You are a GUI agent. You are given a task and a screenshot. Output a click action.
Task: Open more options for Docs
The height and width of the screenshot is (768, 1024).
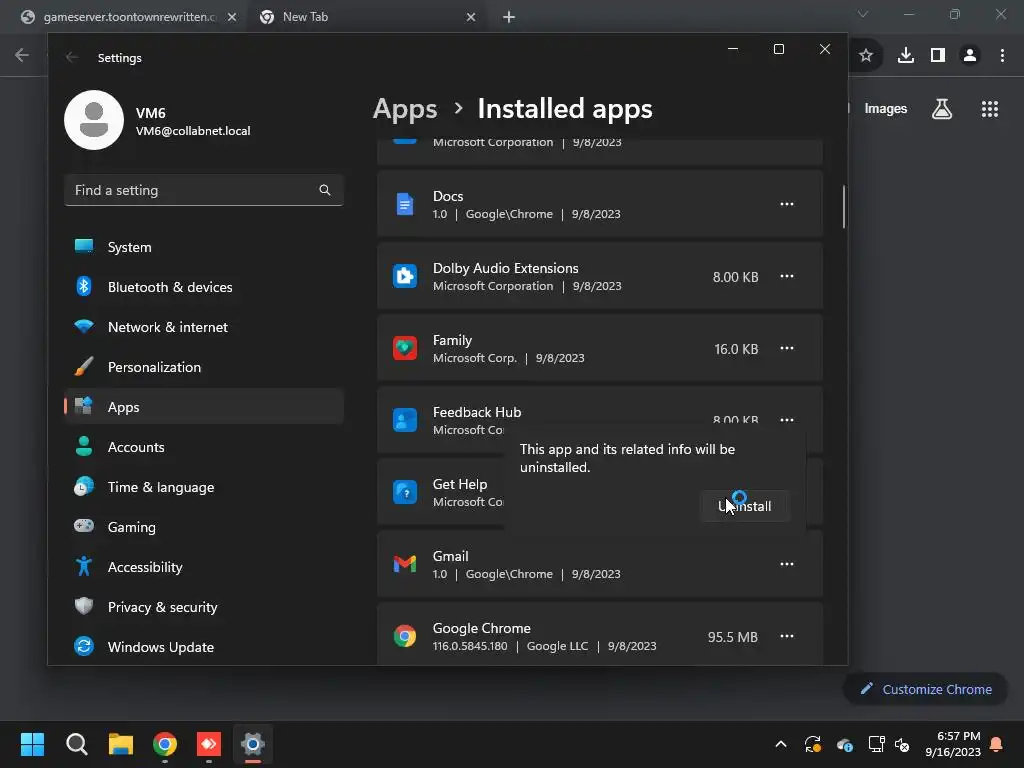click(x=787, y=204)
